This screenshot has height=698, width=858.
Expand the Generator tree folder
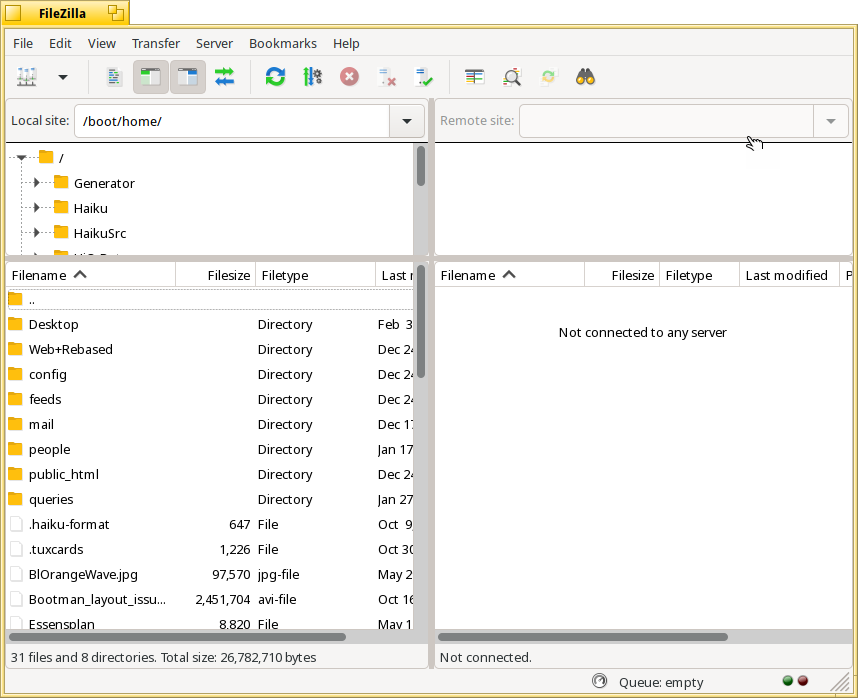click(36, 183)
